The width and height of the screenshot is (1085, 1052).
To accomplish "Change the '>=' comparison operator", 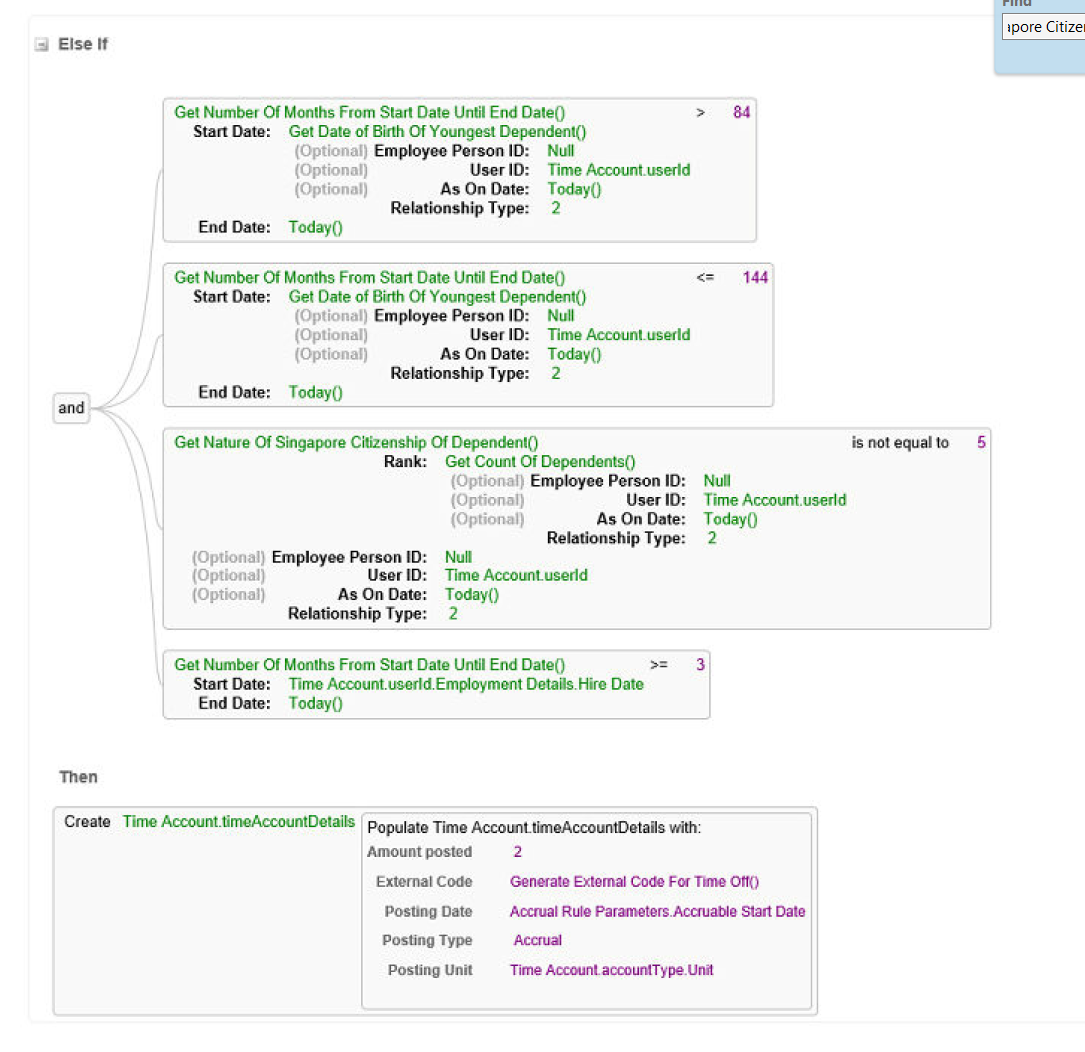I will point(658,664).
